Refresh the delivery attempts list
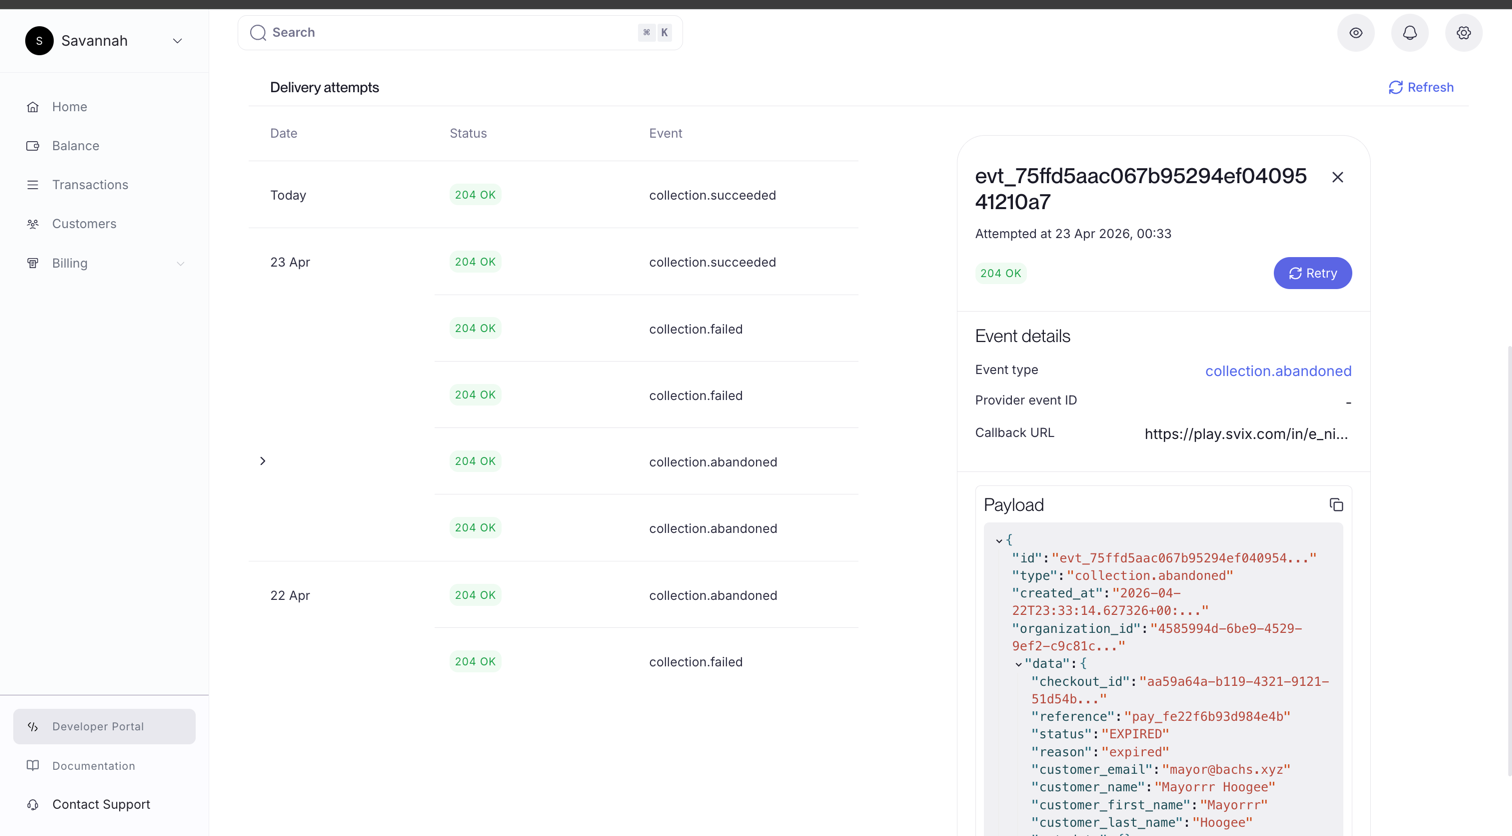 point(1421,88)
